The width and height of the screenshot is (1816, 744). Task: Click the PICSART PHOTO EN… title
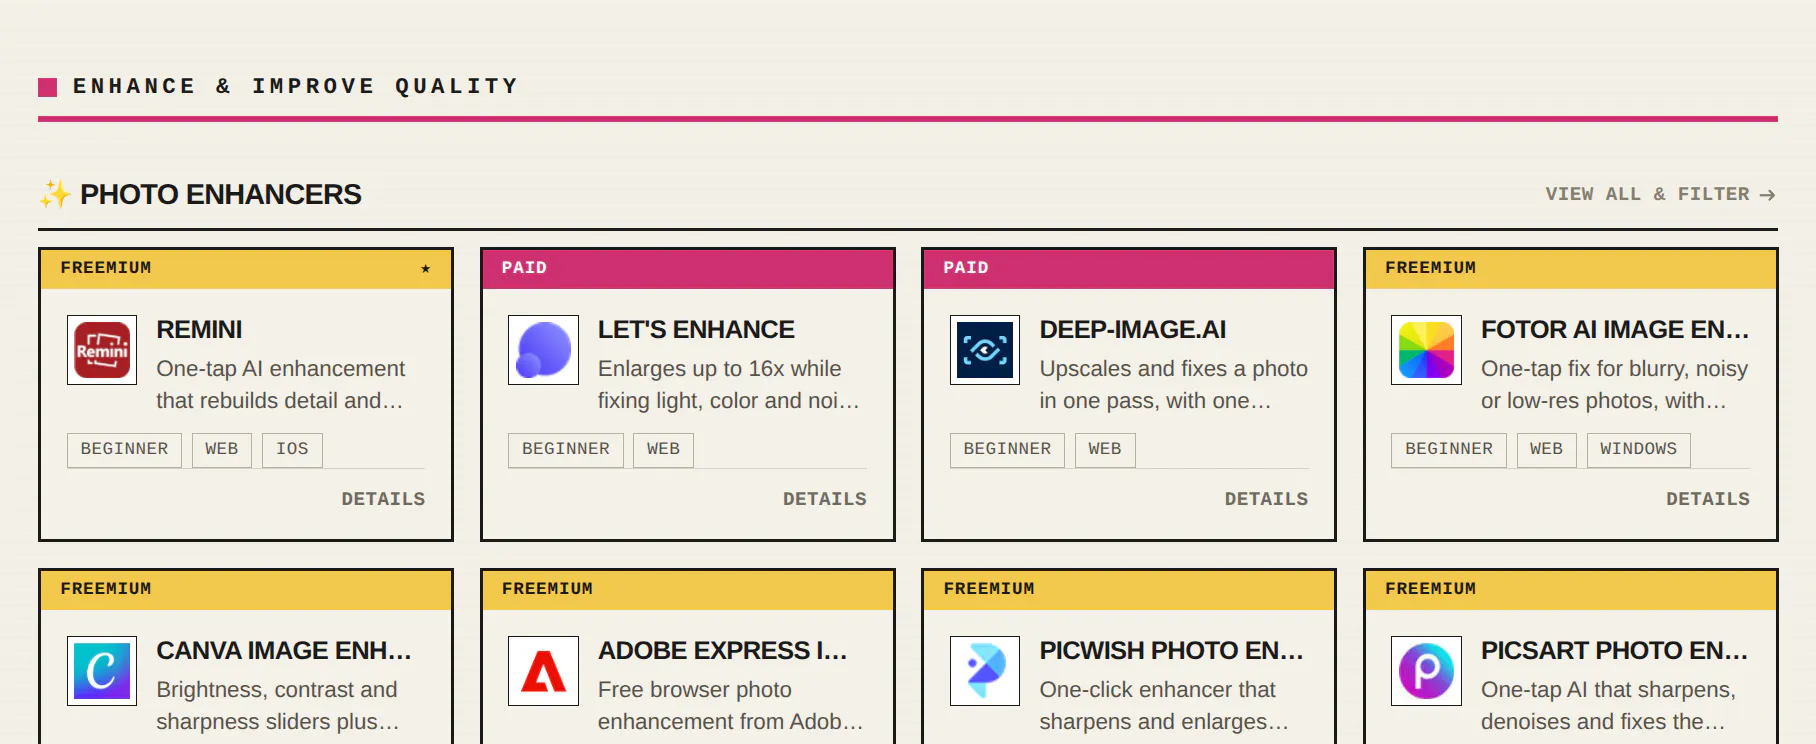(x=1614, y=651)
